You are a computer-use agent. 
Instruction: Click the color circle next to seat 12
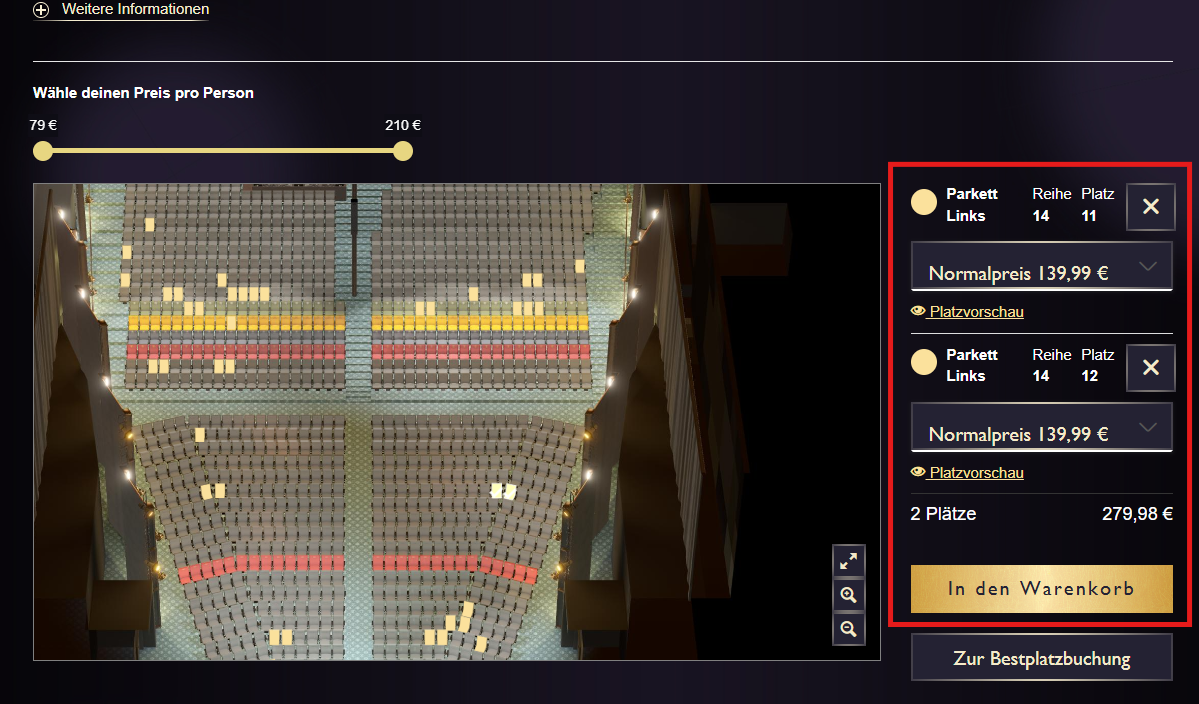[x=924, y=363]
